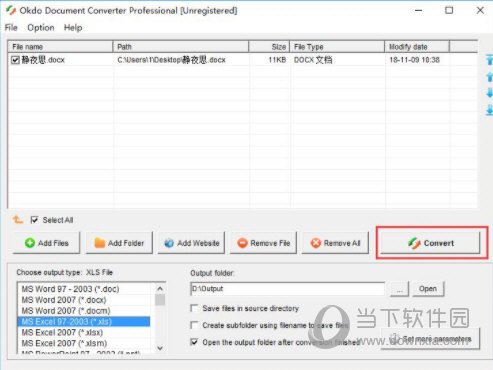This screenshot has height=370, width=493.
Task: Minimize the Okdo converter window
Action: pos(418,10)
